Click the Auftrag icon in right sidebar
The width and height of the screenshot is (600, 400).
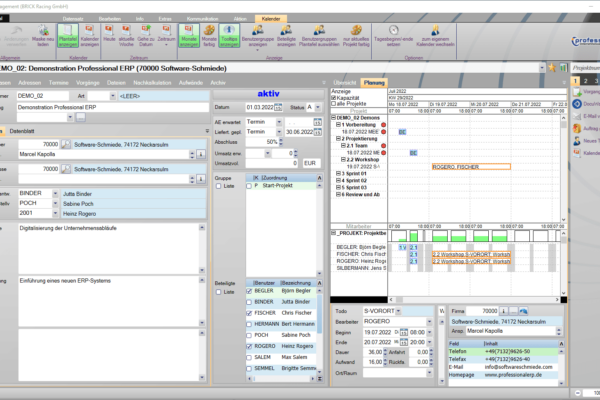(577, 128)
